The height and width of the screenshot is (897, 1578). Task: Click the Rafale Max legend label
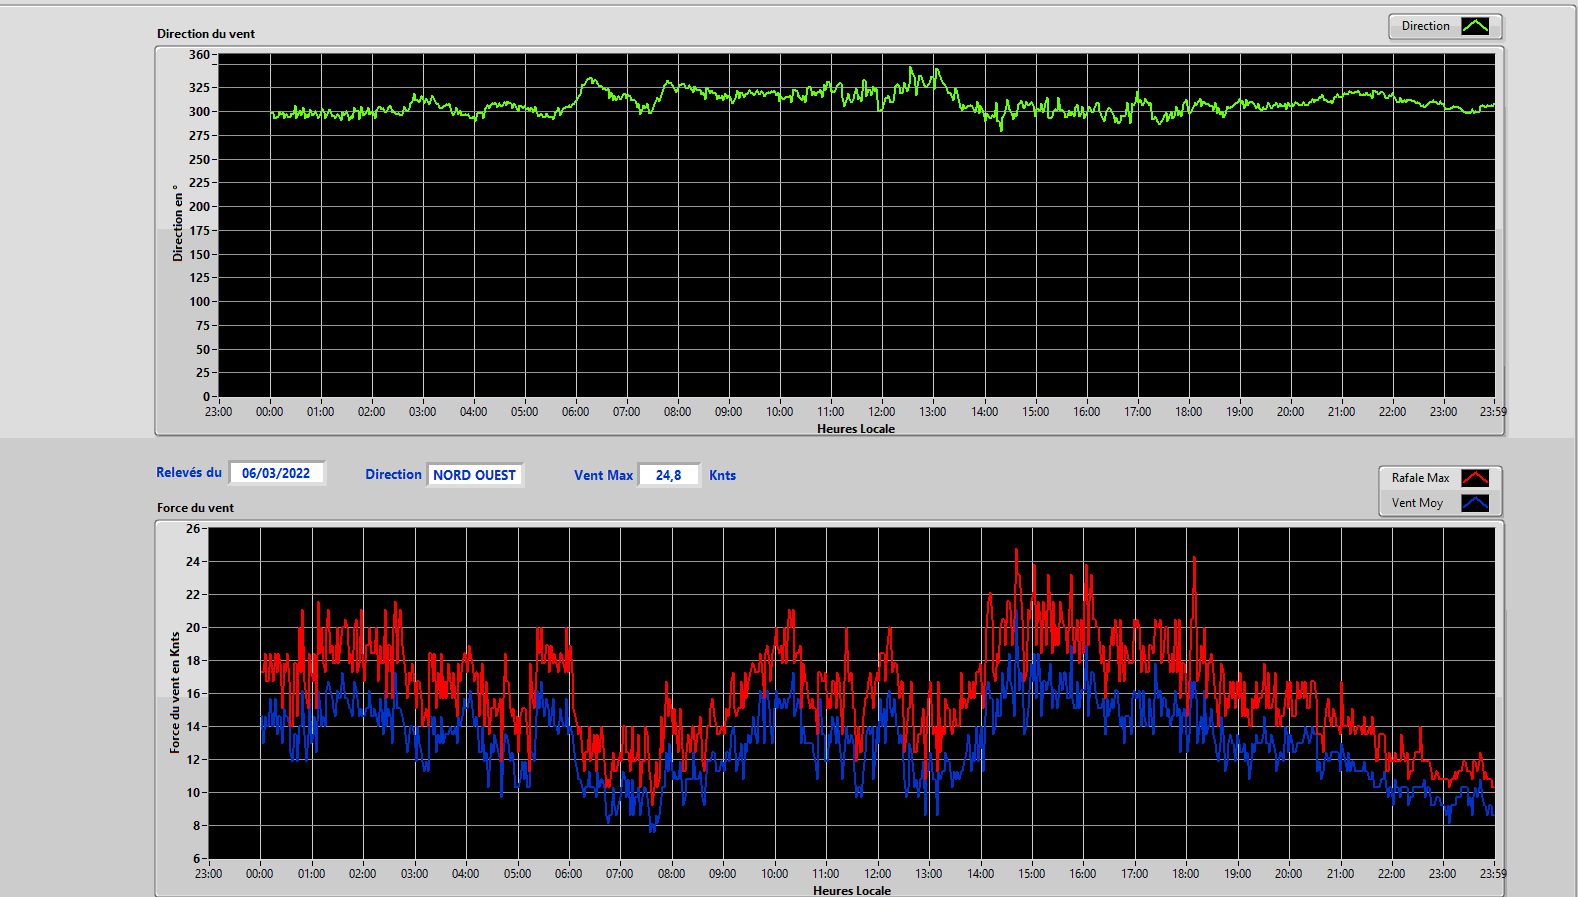pyautogui.click(x=1420, y=478)
